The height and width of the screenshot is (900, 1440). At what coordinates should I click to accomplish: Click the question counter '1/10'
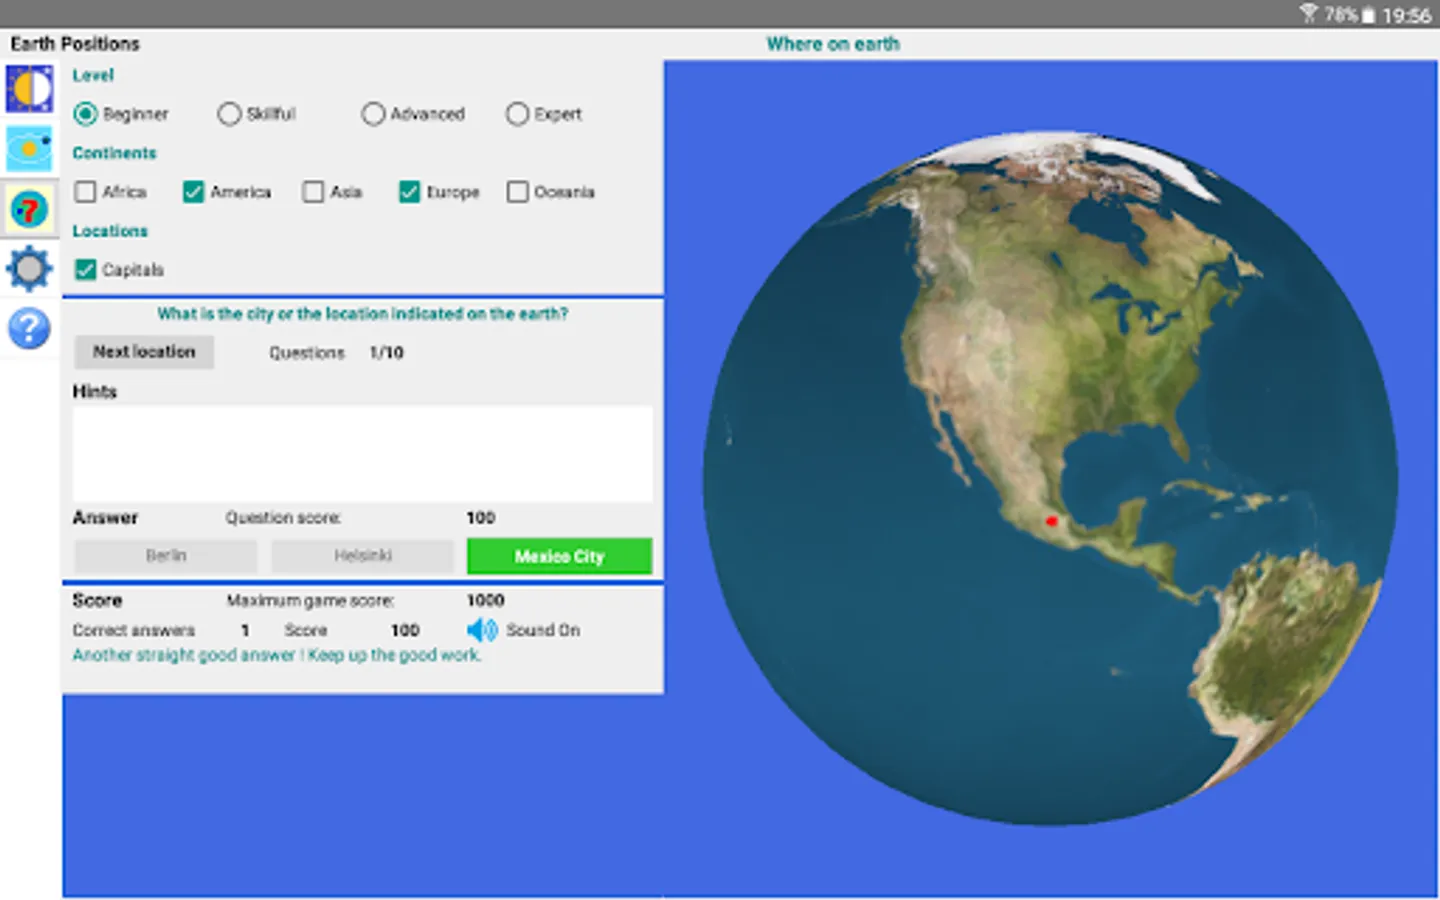pyautogui.click(x=386, y=353)
